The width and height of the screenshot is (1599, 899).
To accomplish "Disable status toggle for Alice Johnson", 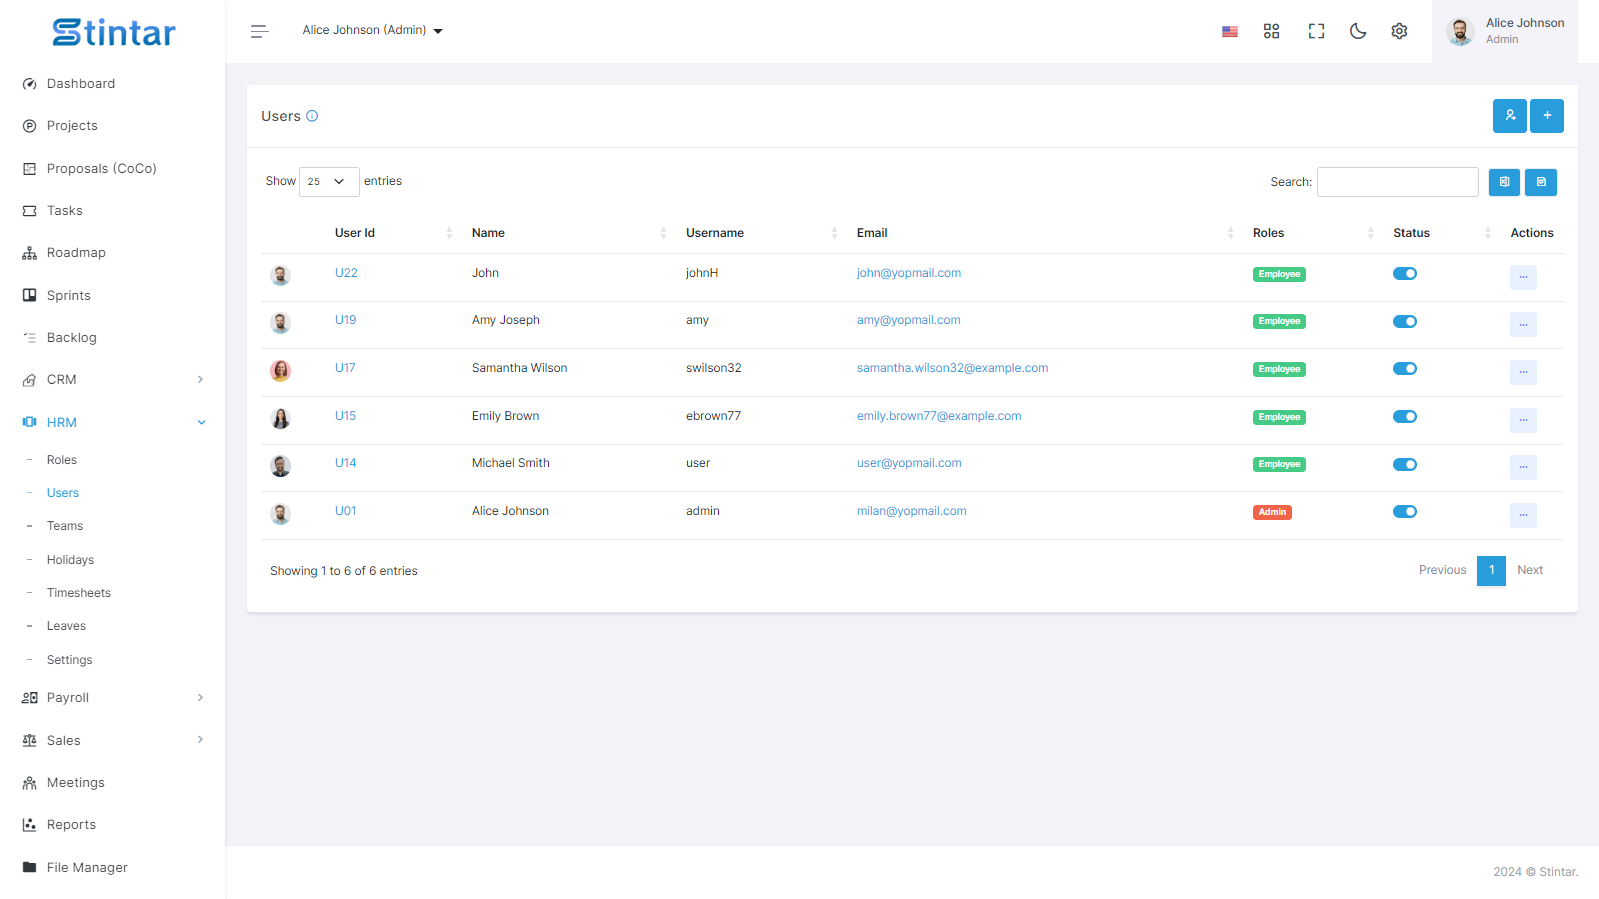I will coord(1405,512).
